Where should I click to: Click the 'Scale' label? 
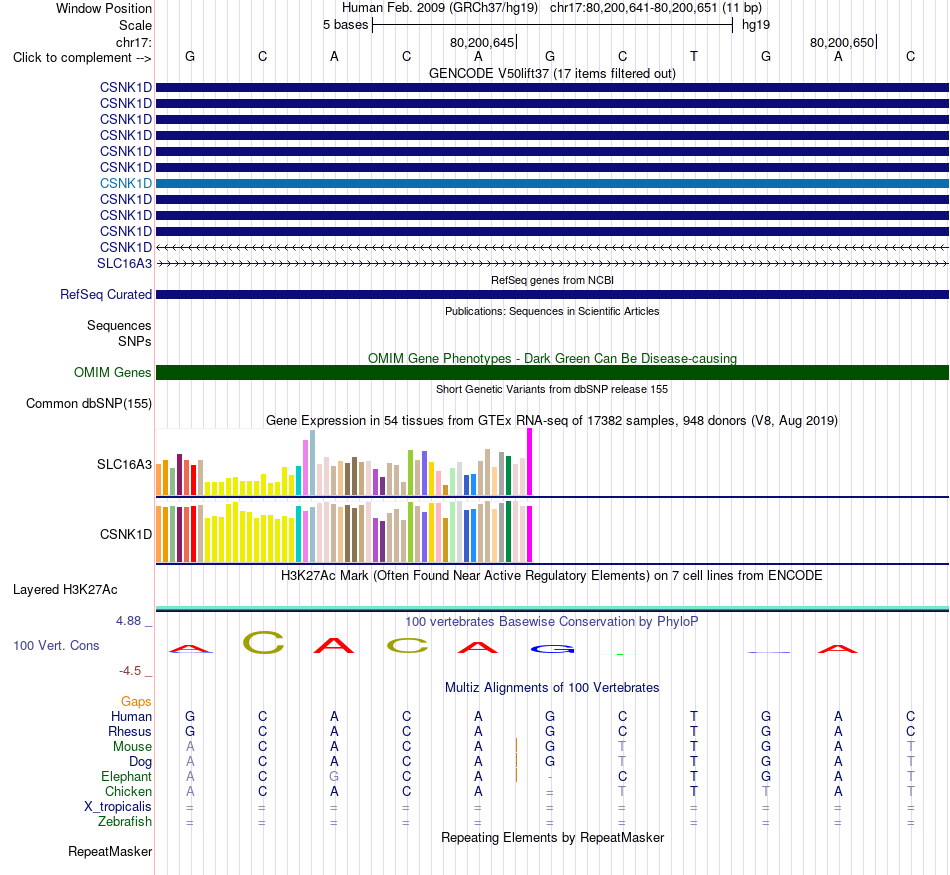point(135,25)
